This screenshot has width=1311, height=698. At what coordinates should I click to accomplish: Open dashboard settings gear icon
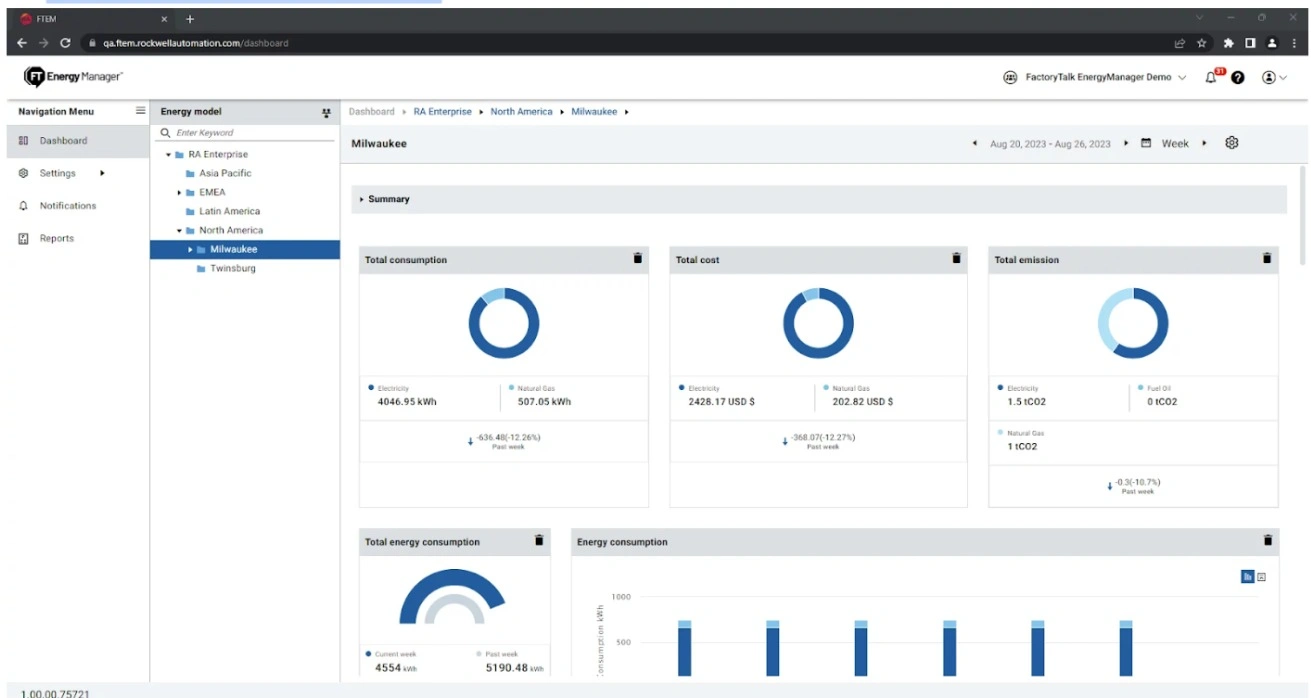click(1232, 143)
